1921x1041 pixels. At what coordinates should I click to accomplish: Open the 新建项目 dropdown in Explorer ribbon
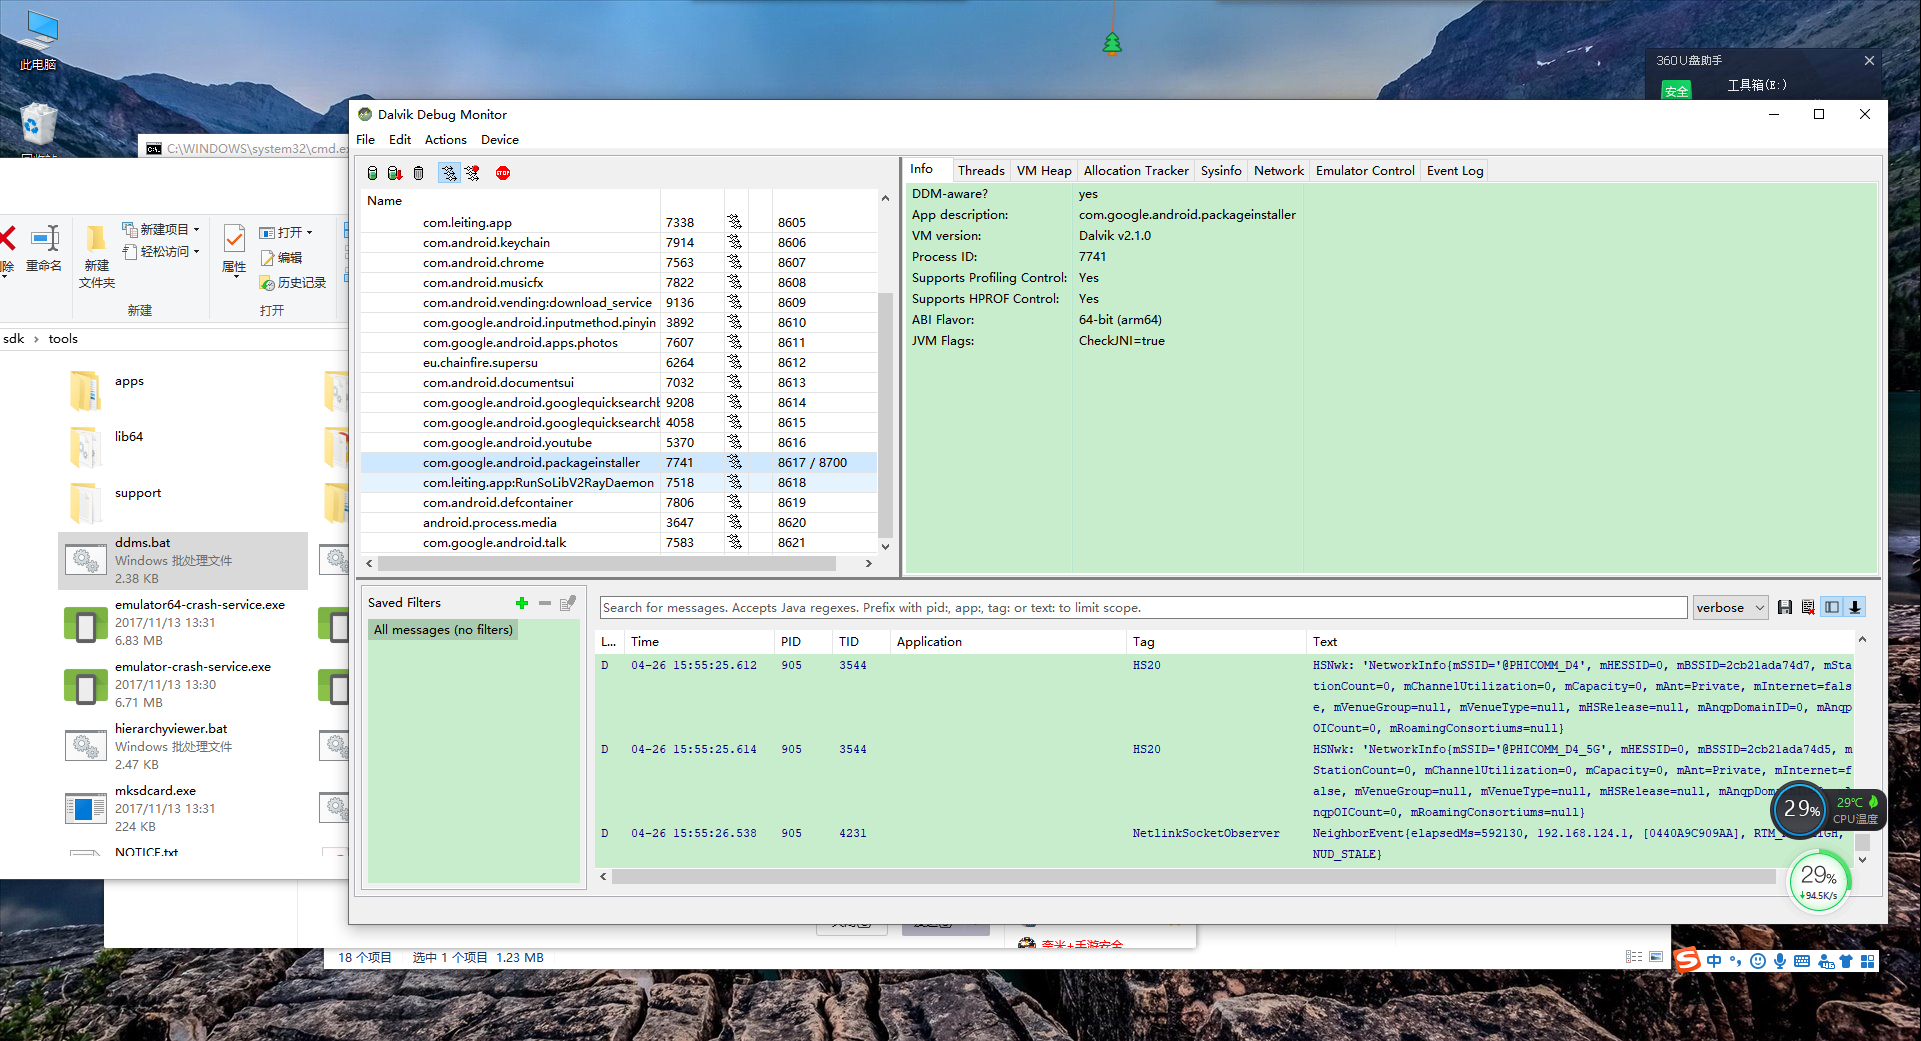pos(161,229)
